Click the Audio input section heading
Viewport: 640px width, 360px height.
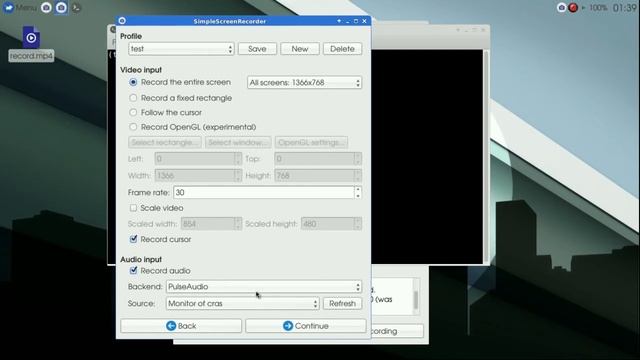point(141,260)
